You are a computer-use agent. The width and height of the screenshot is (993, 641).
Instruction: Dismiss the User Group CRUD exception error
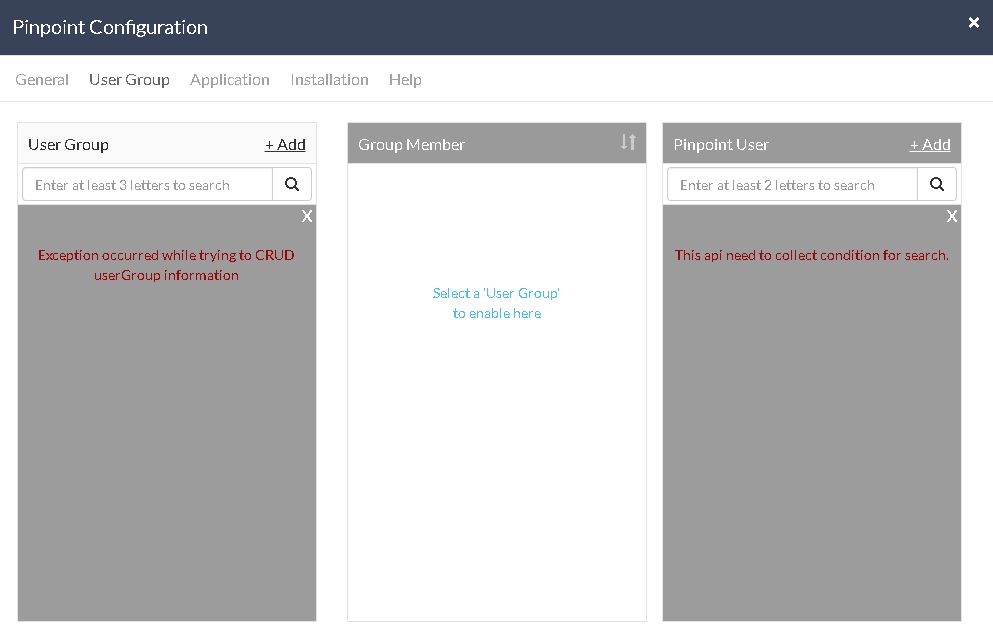click(x=307, y=217)
